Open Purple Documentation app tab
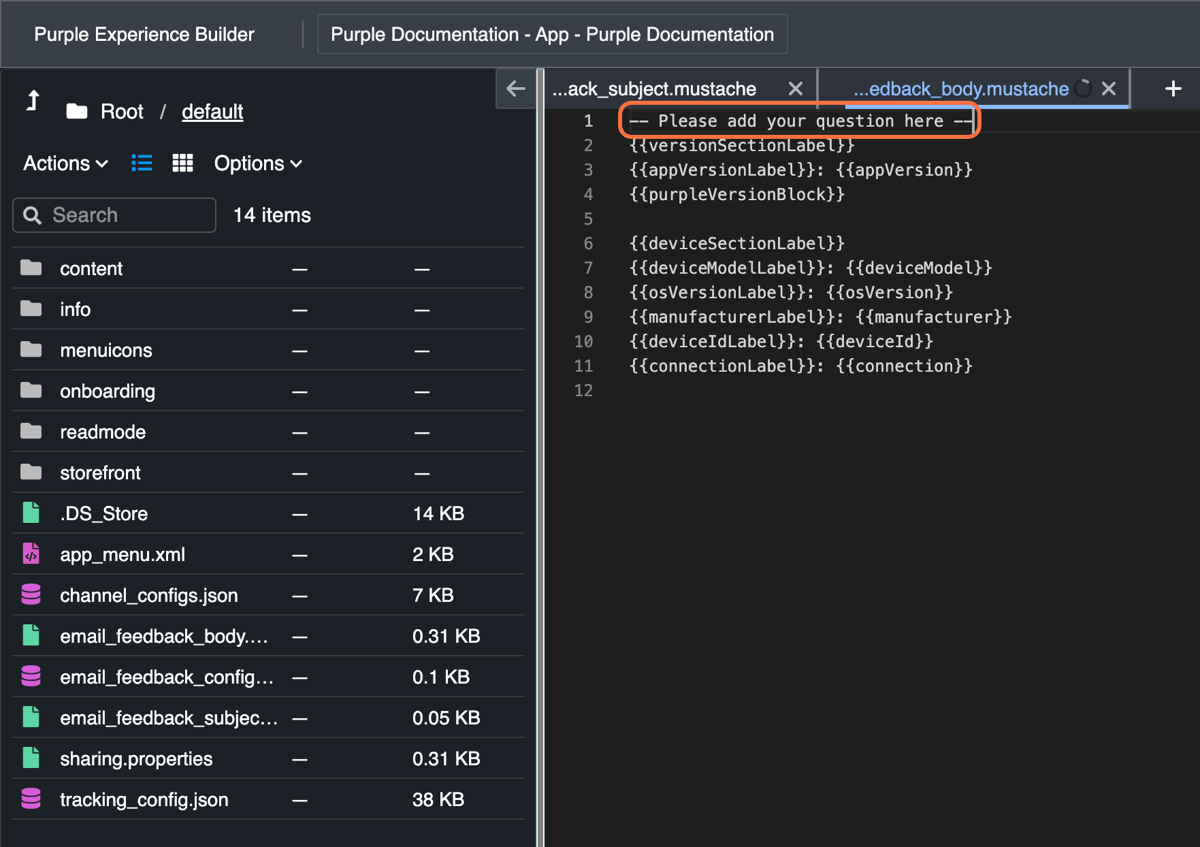Viewport: 1200px width, 847px height. (x=552, y=34)
